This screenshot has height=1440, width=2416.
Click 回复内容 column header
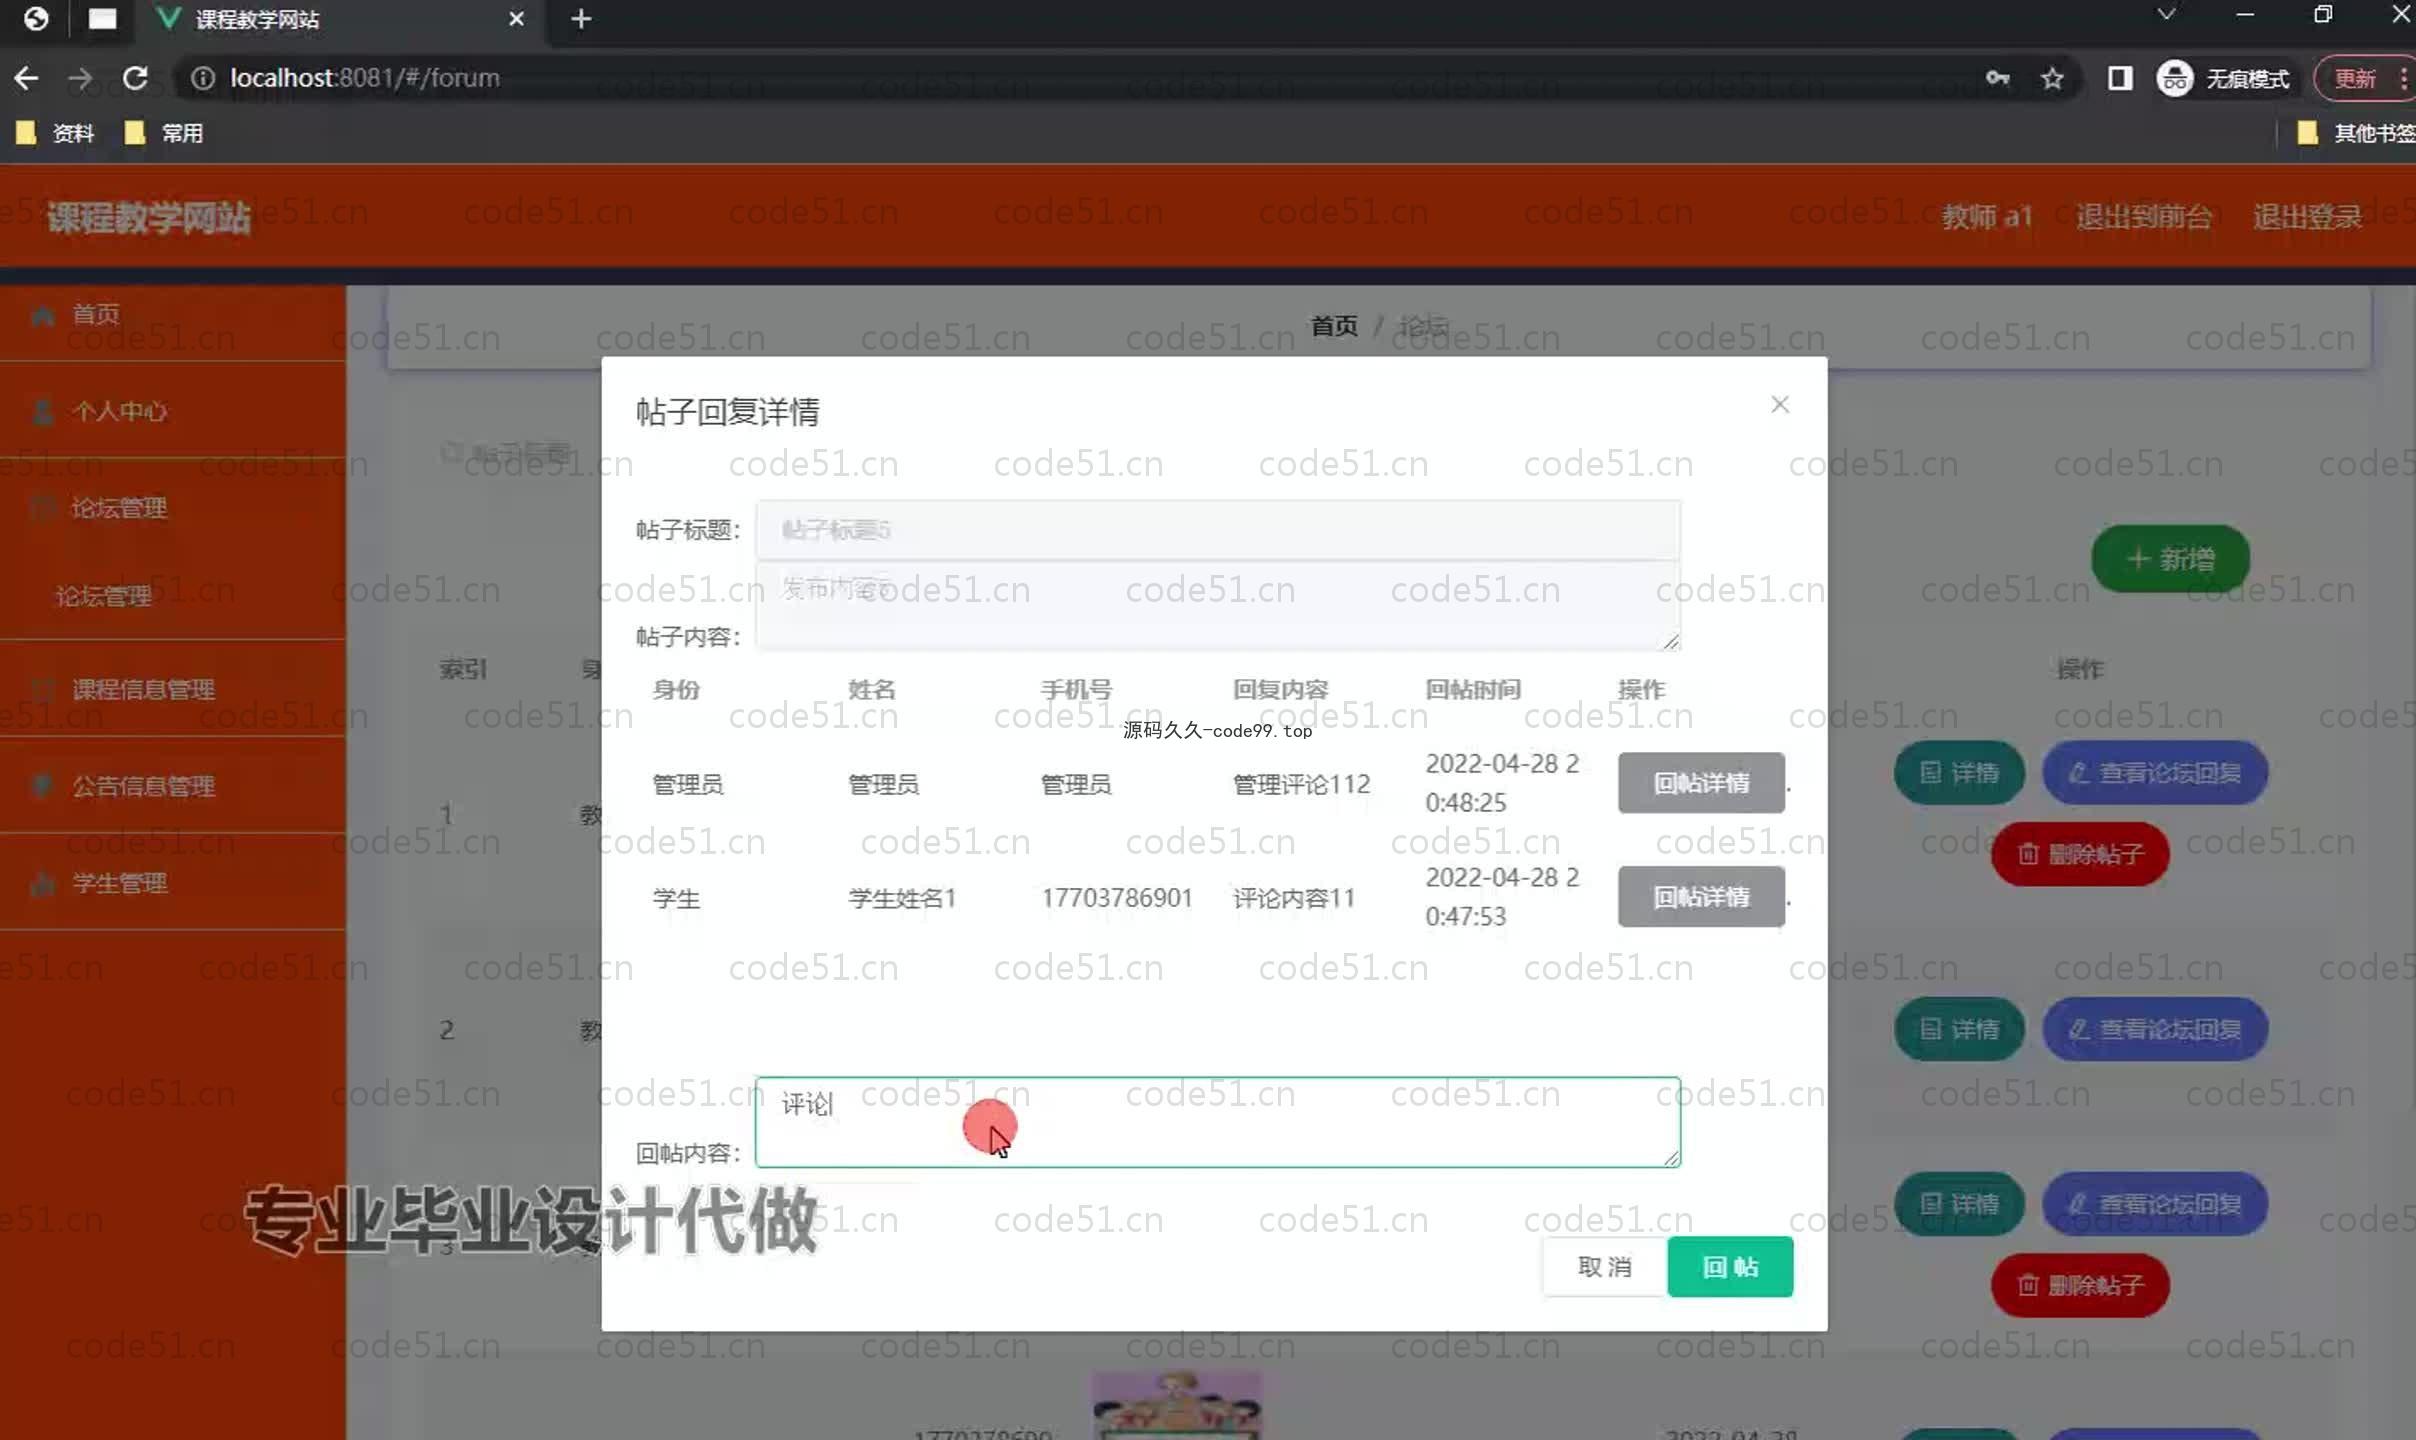[1280, 689]
